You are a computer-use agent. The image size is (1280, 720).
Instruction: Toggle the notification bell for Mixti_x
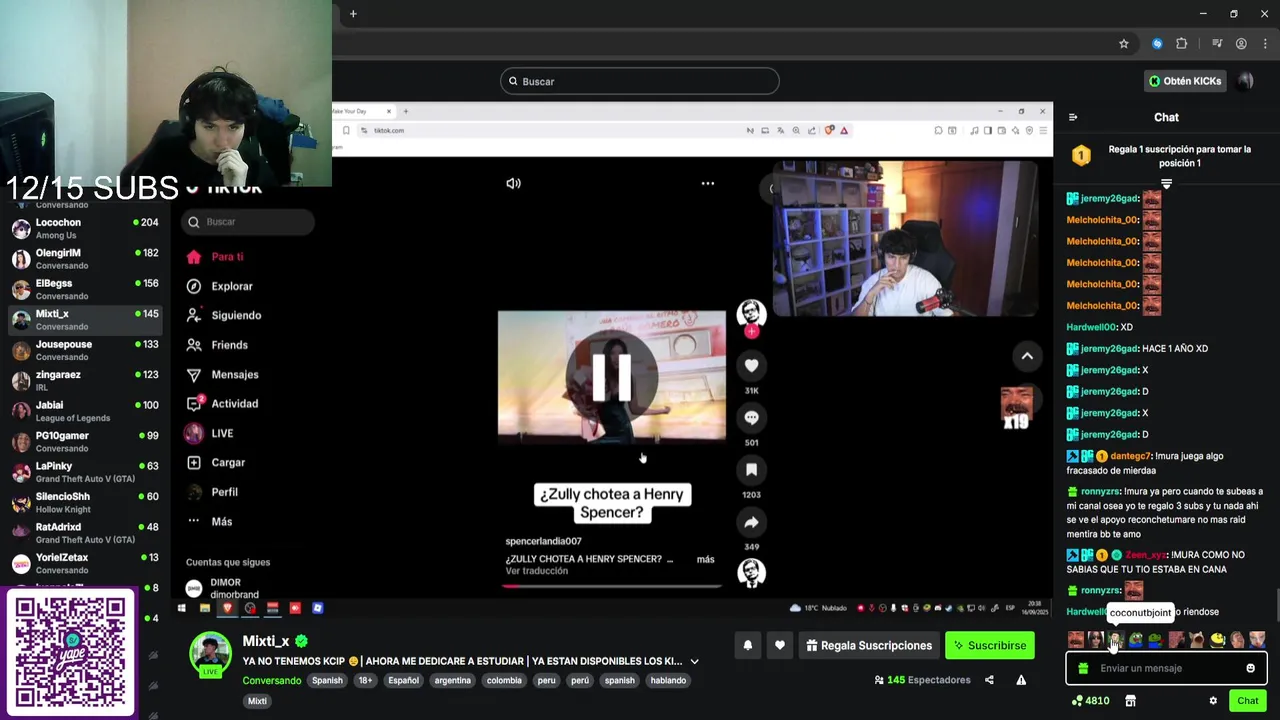[747, 645]
